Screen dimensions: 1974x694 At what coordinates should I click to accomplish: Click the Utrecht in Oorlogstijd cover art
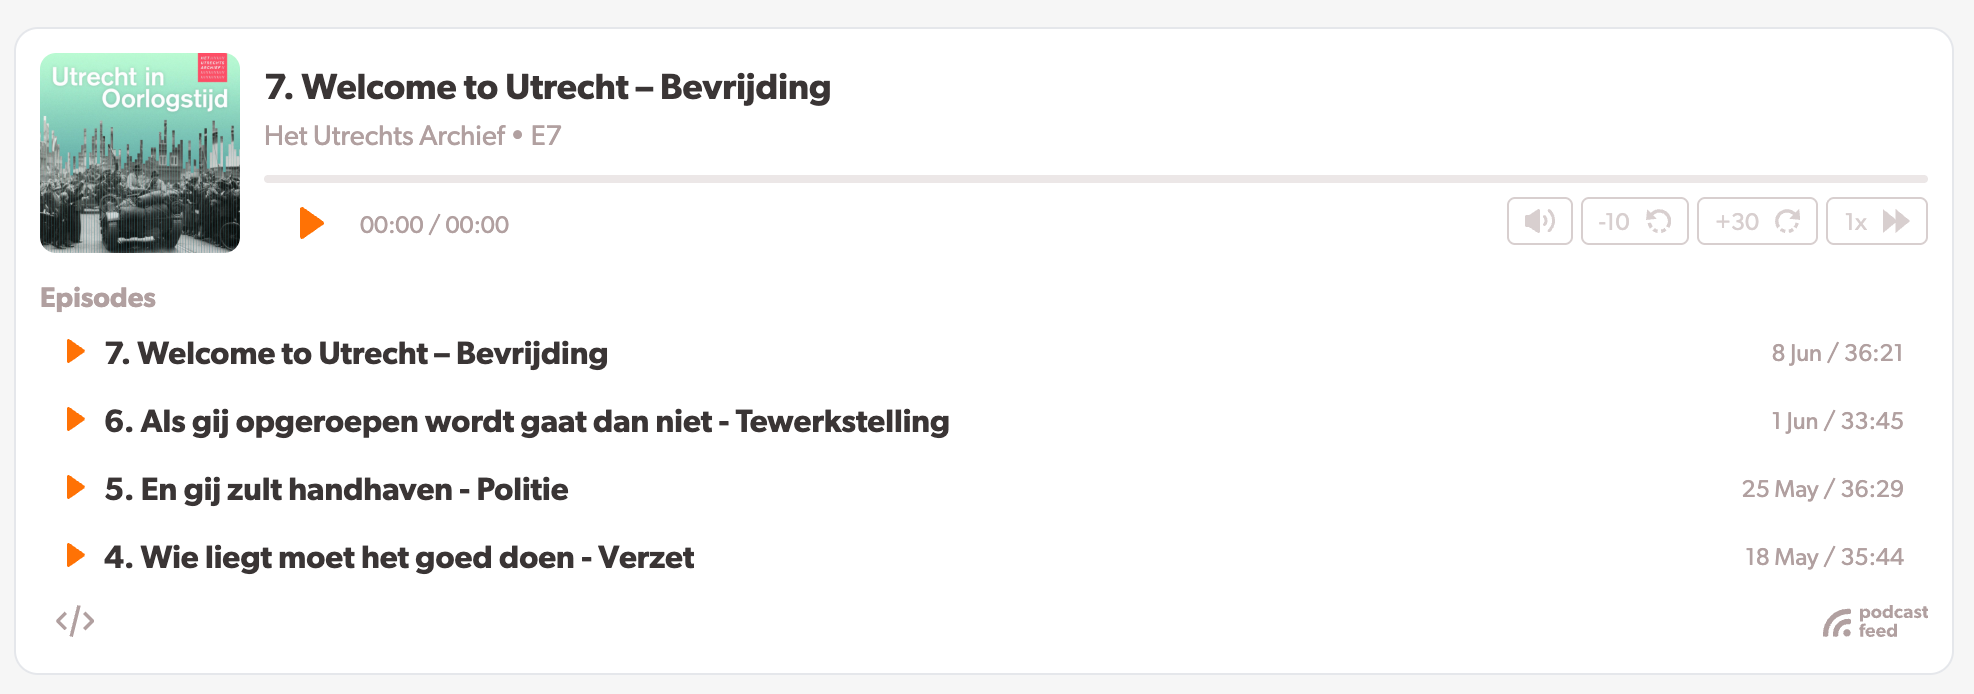[x=140, y=153]
